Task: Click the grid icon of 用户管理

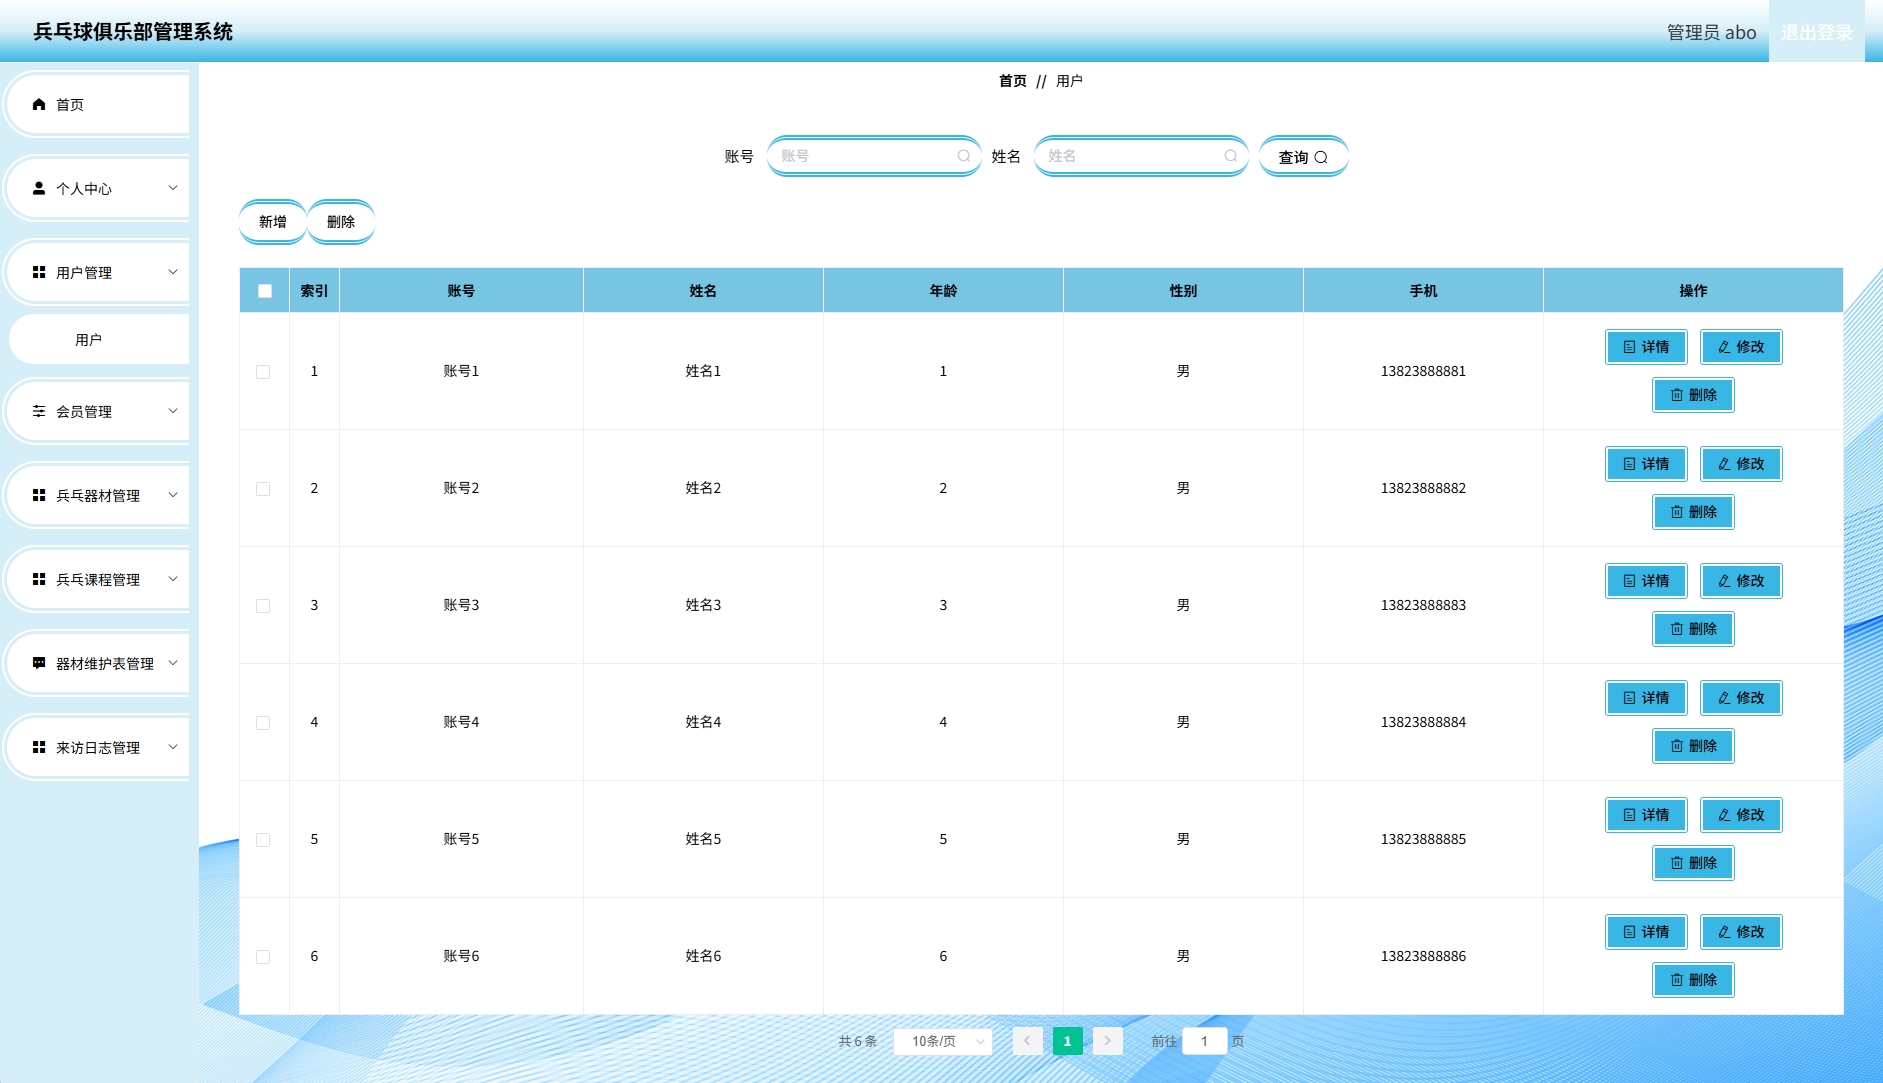Action: tap(39, 272)
